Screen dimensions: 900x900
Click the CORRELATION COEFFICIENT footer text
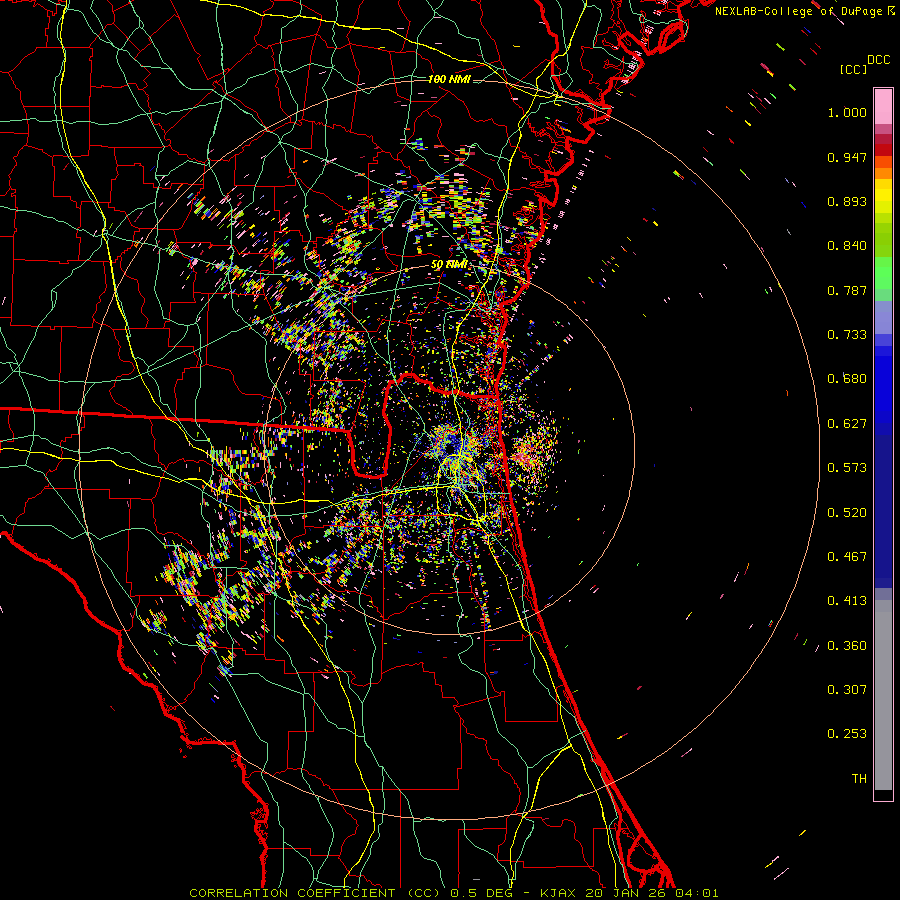[292, 893]
